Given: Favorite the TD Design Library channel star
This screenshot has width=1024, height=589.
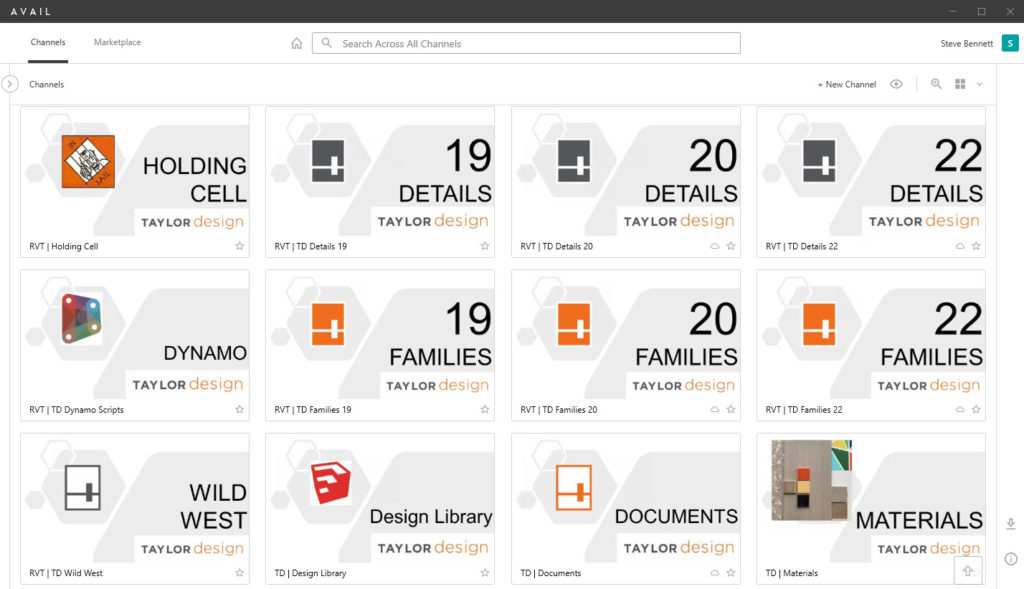Looking at the screenshot, I should point(485,573).
